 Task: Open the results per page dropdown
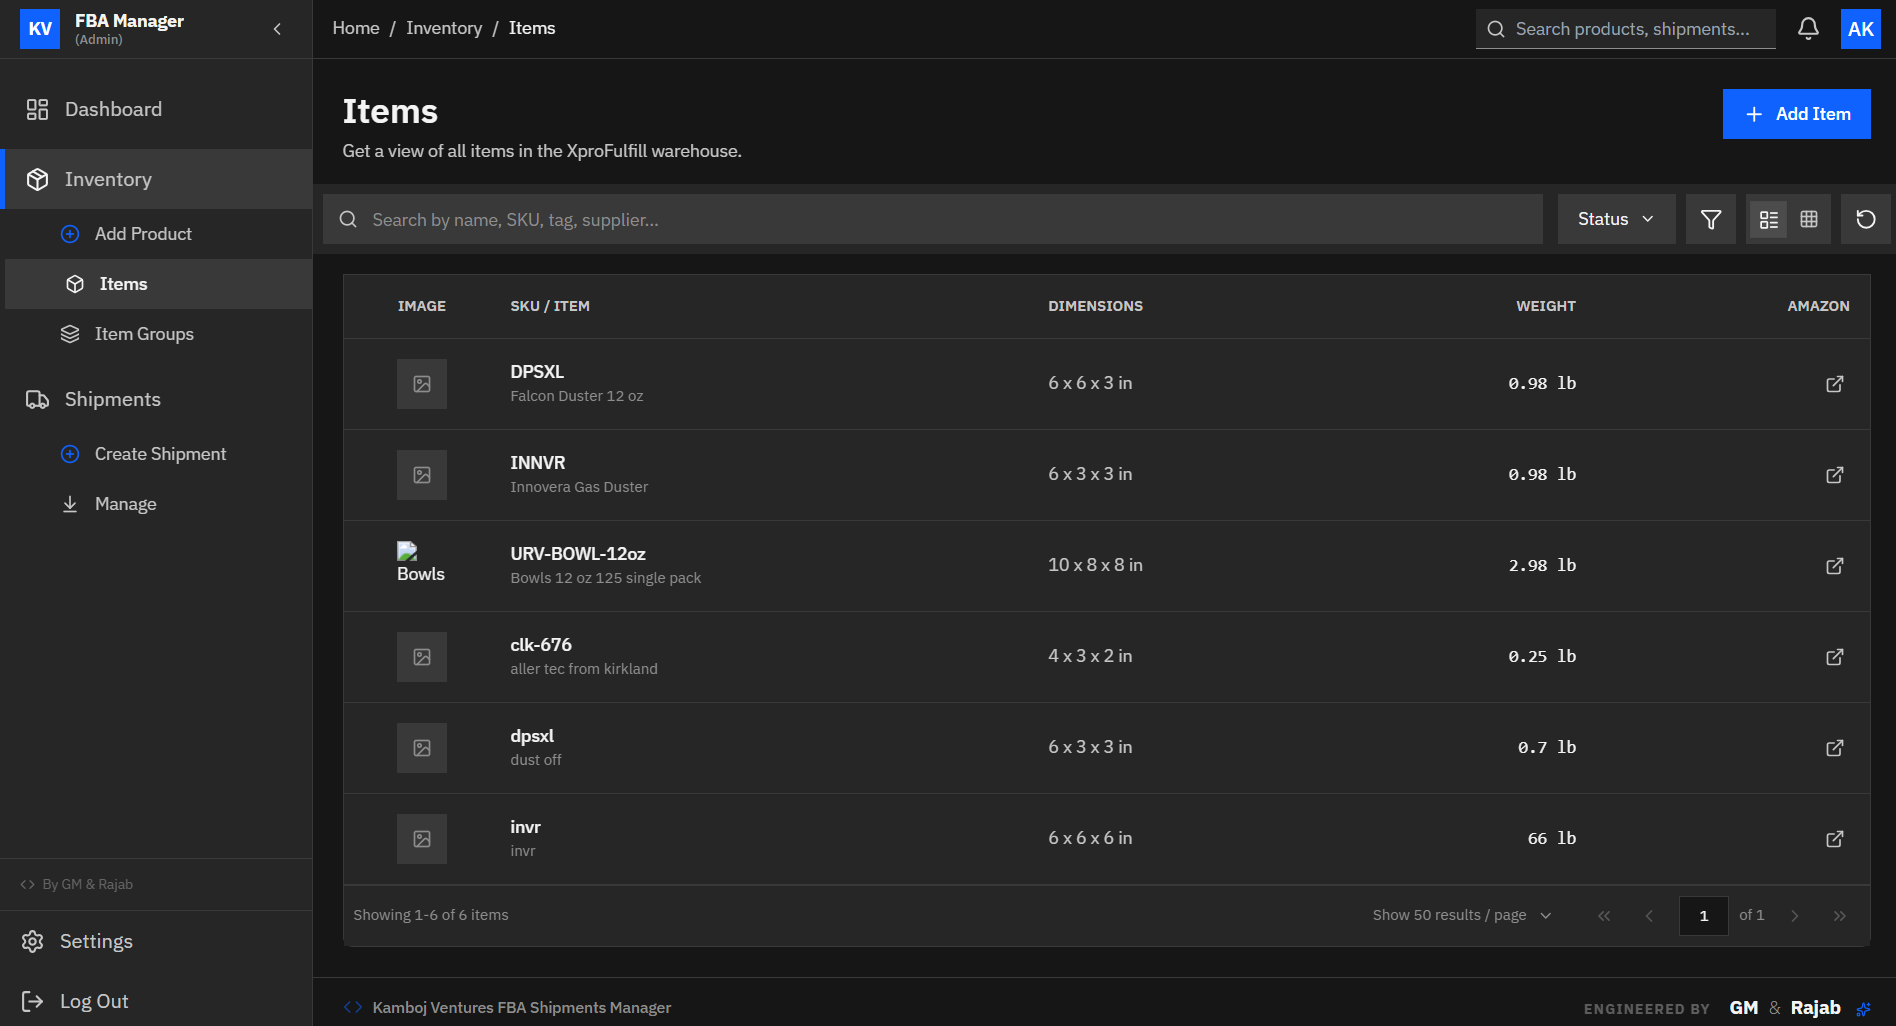[1462, 915]
